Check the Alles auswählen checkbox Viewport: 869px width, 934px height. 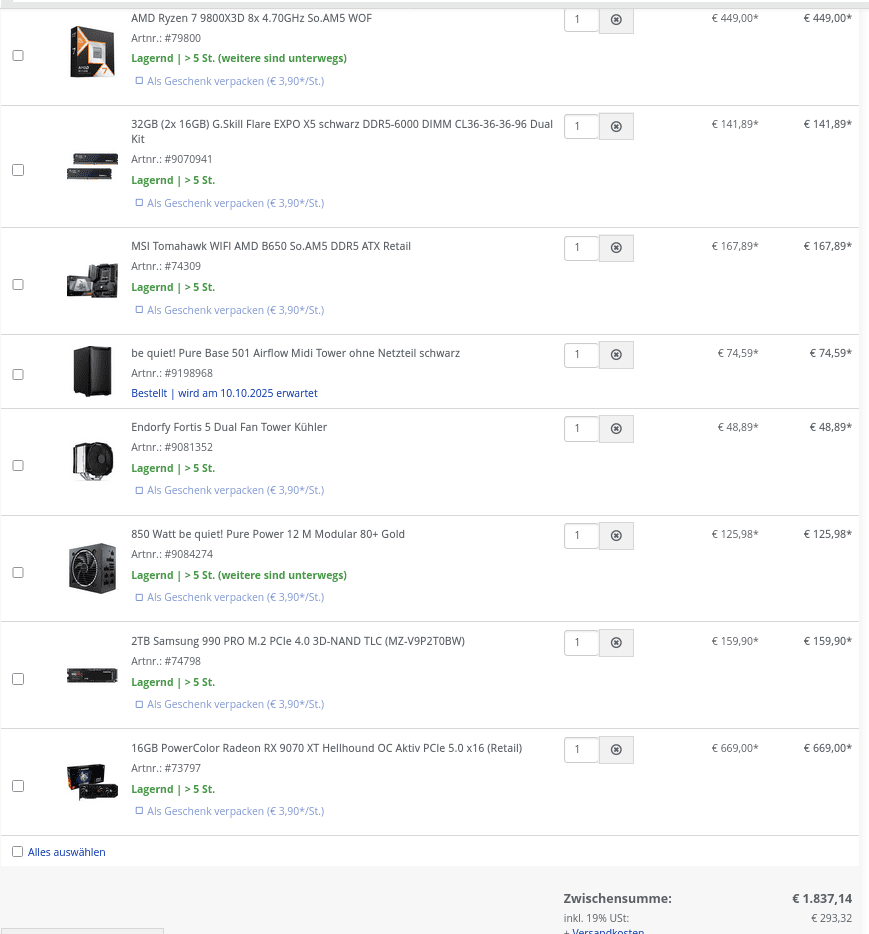click(x=18, y=852)
